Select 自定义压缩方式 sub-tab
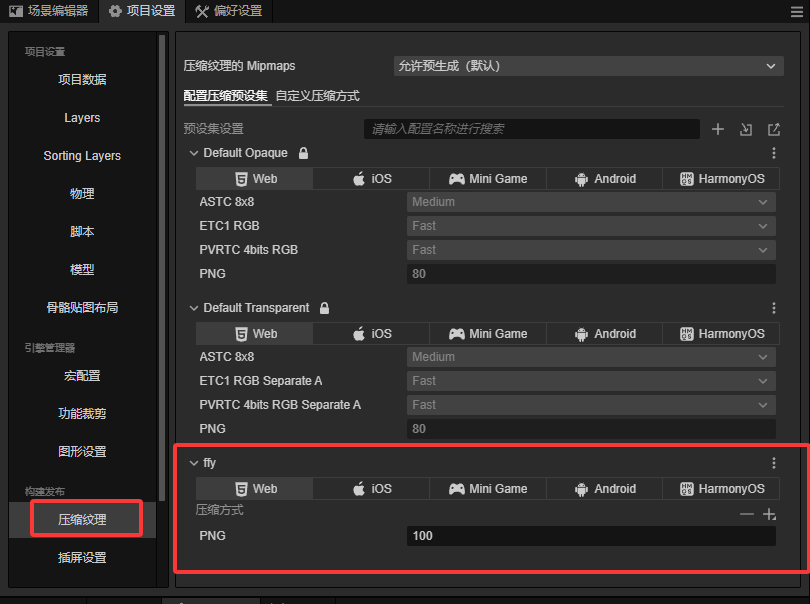Screen dimensions: 810x604 tap(318, 96)
